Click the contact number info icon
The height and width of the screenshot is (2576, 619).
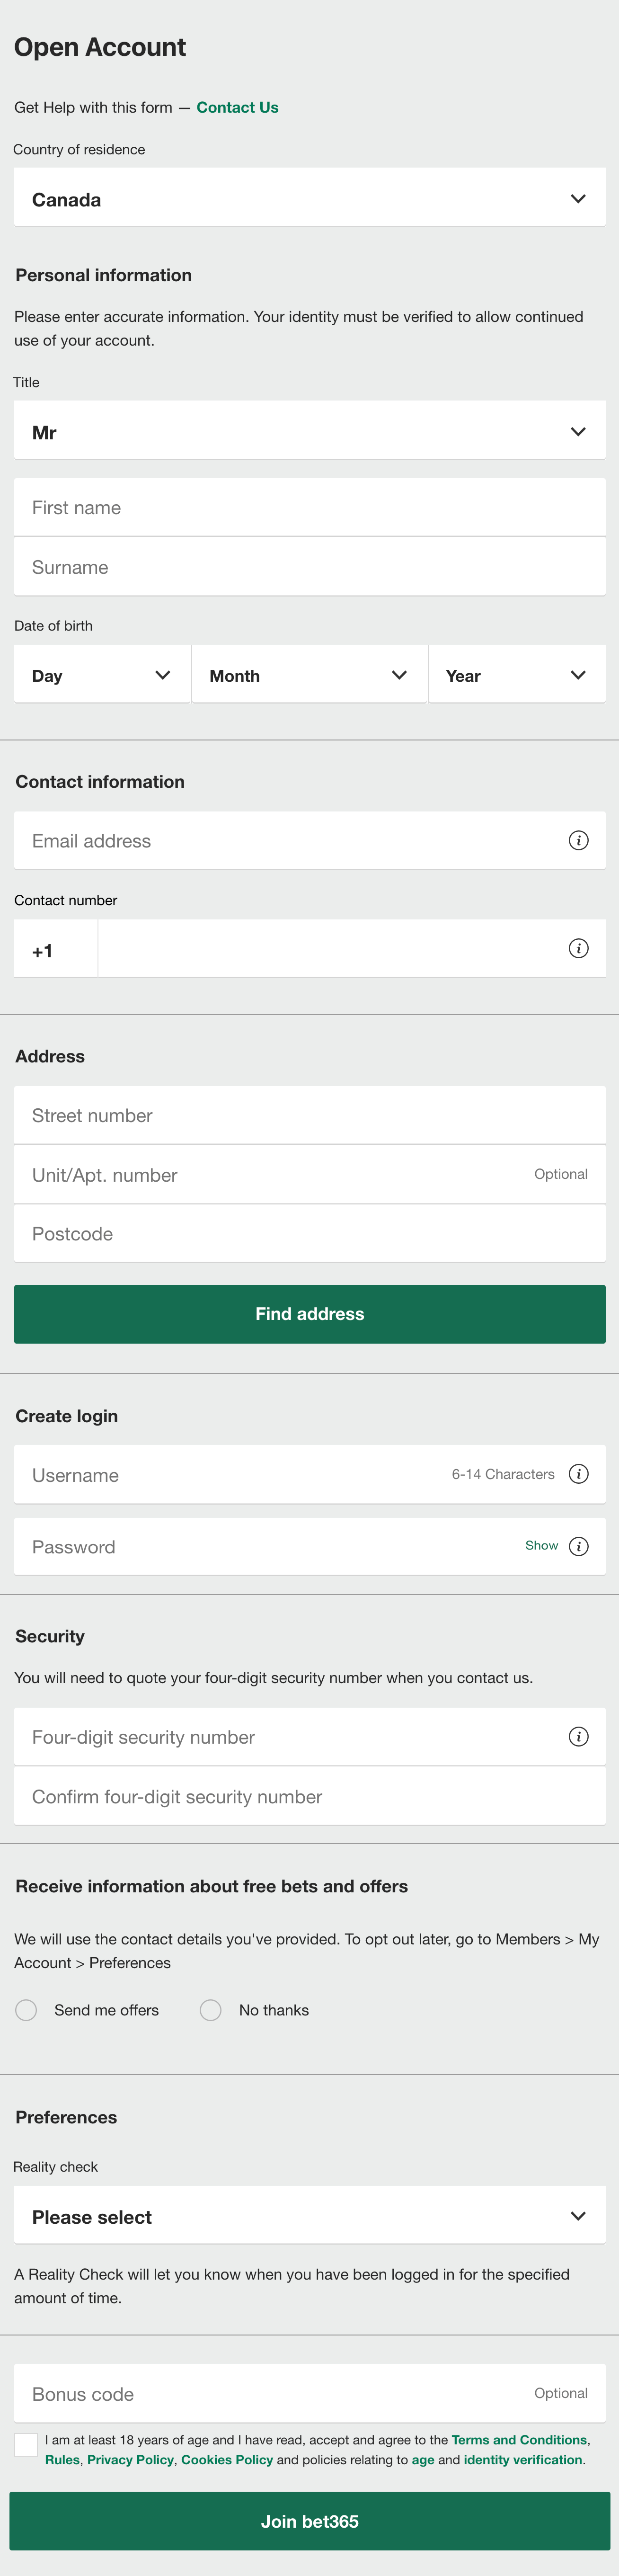578,949
